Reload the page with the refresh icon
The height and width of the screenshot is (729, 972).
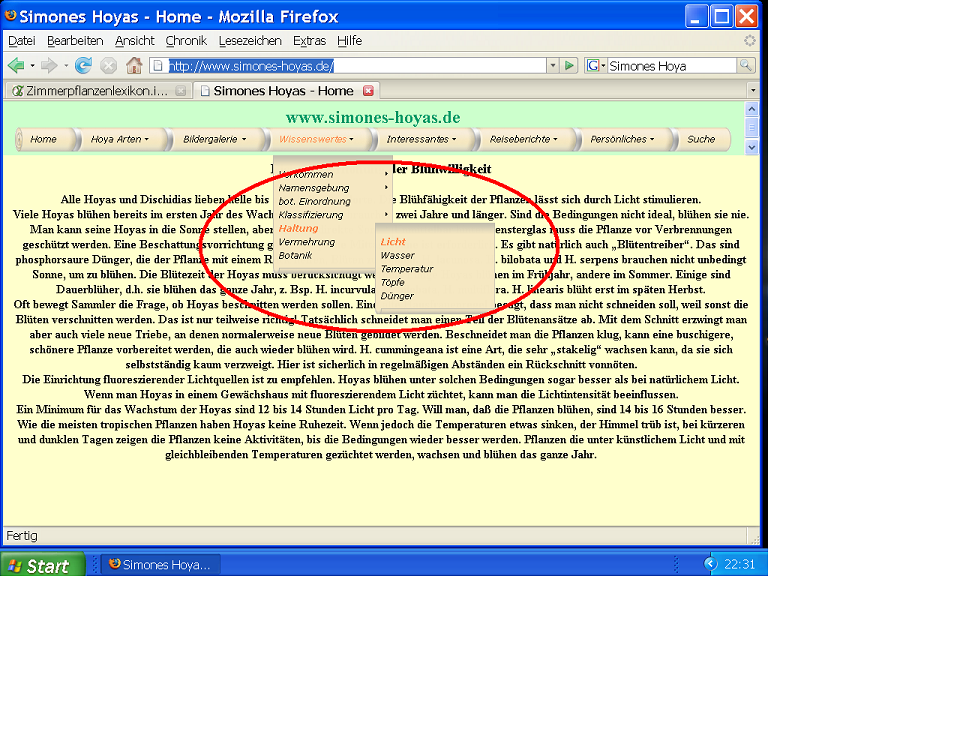pyautogui.click(x=84, y=66)
